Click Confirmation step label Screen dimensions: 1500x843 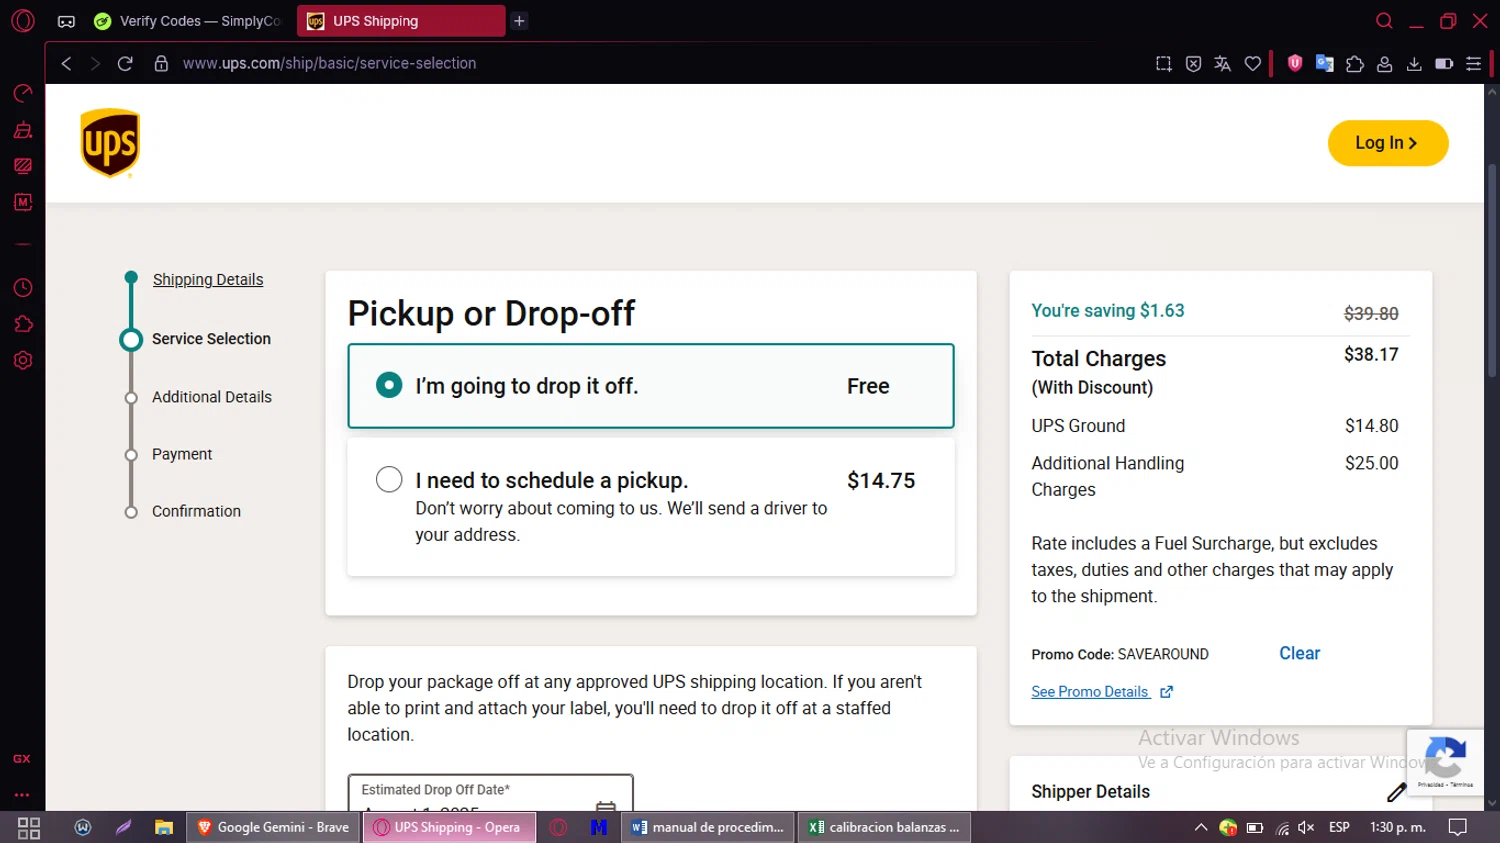coord(196,511)
